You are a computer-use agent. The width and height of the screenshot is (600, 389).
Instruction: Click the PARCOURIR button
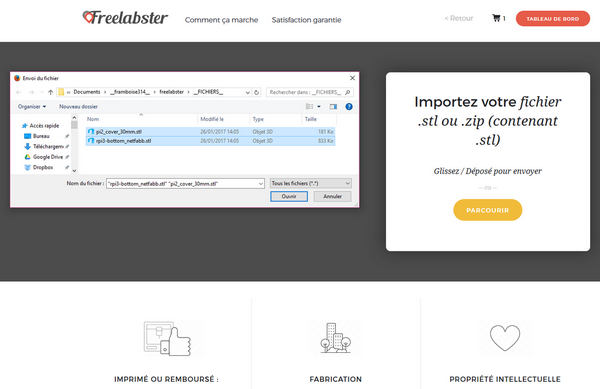(488, 210)
